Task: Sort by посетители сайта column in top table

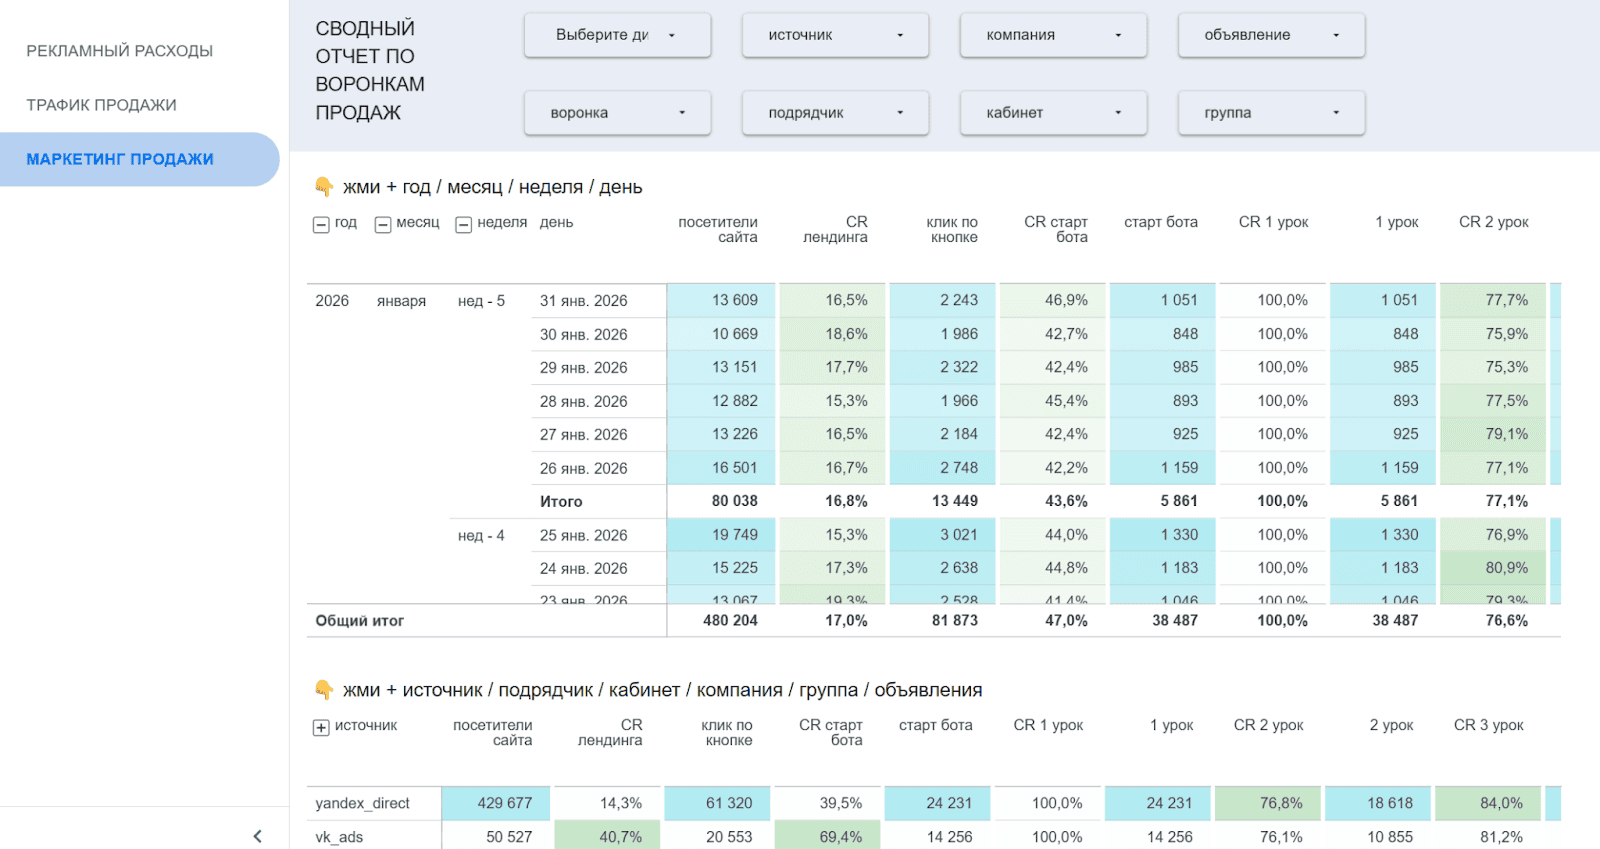Action: (x=717, y=230)
